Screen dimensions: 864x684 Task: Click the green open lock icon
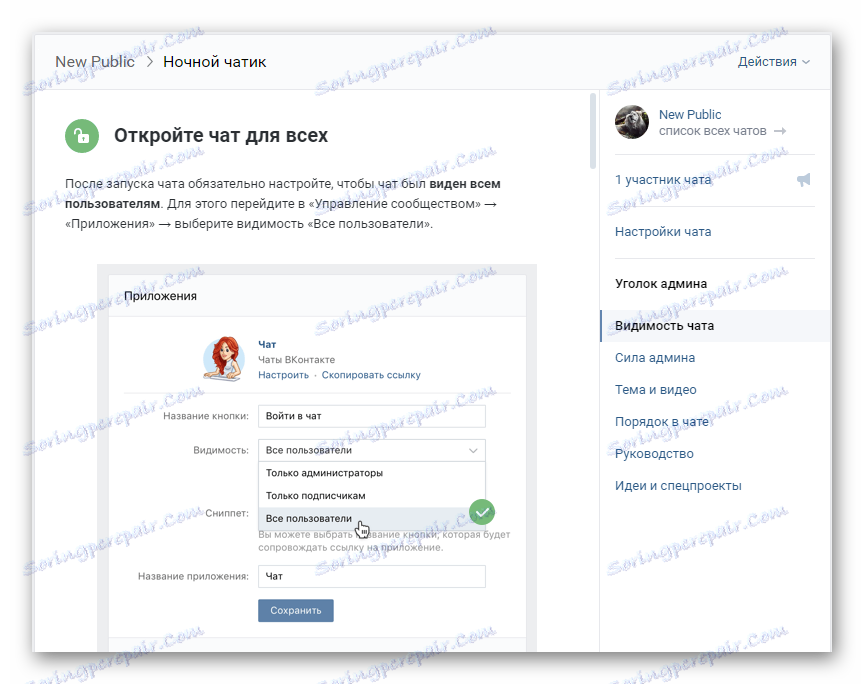tap(81, 135)
